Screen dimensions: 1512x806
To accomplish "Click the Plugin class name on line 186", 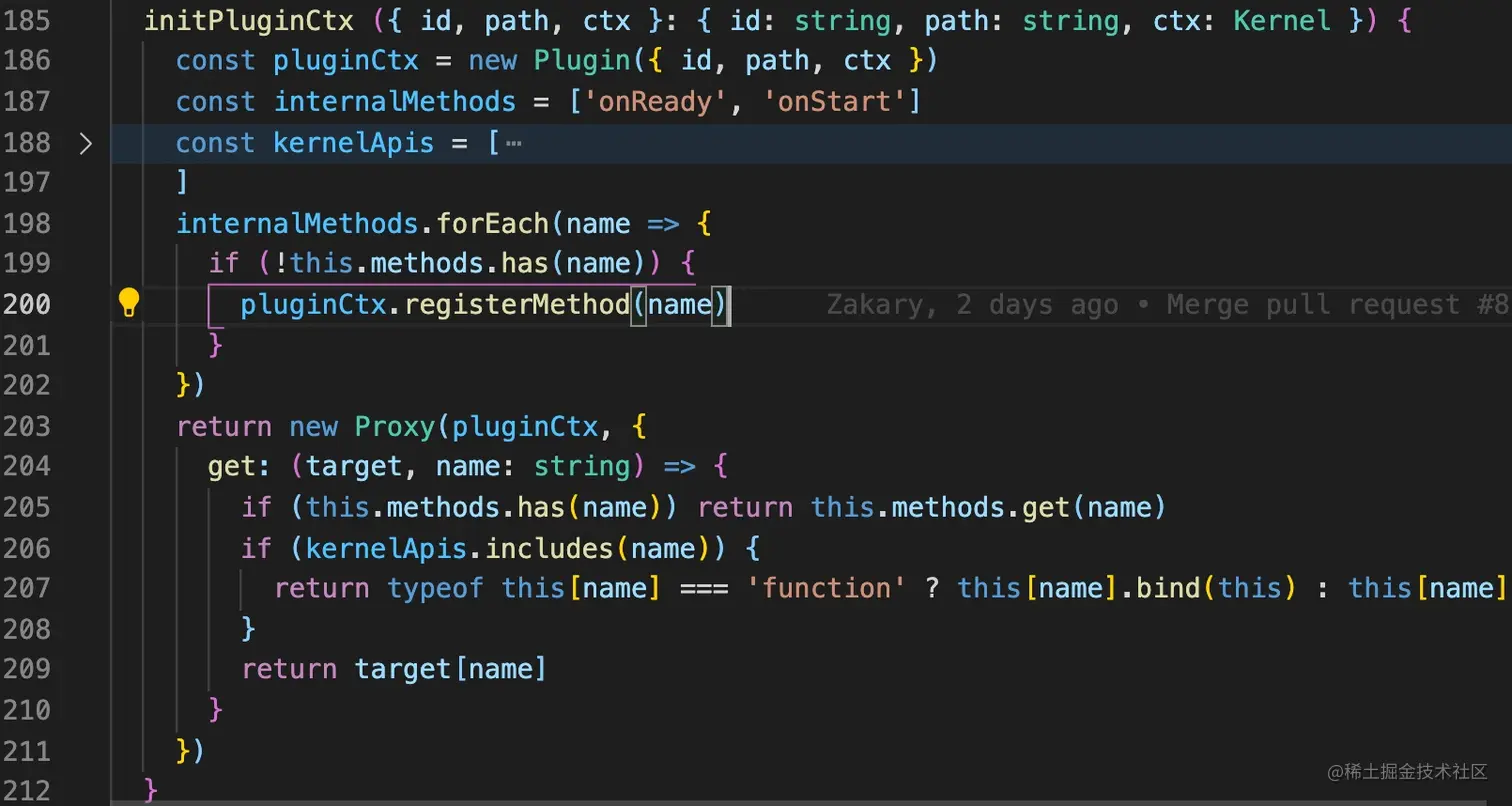I will click(x=583, y=61).
